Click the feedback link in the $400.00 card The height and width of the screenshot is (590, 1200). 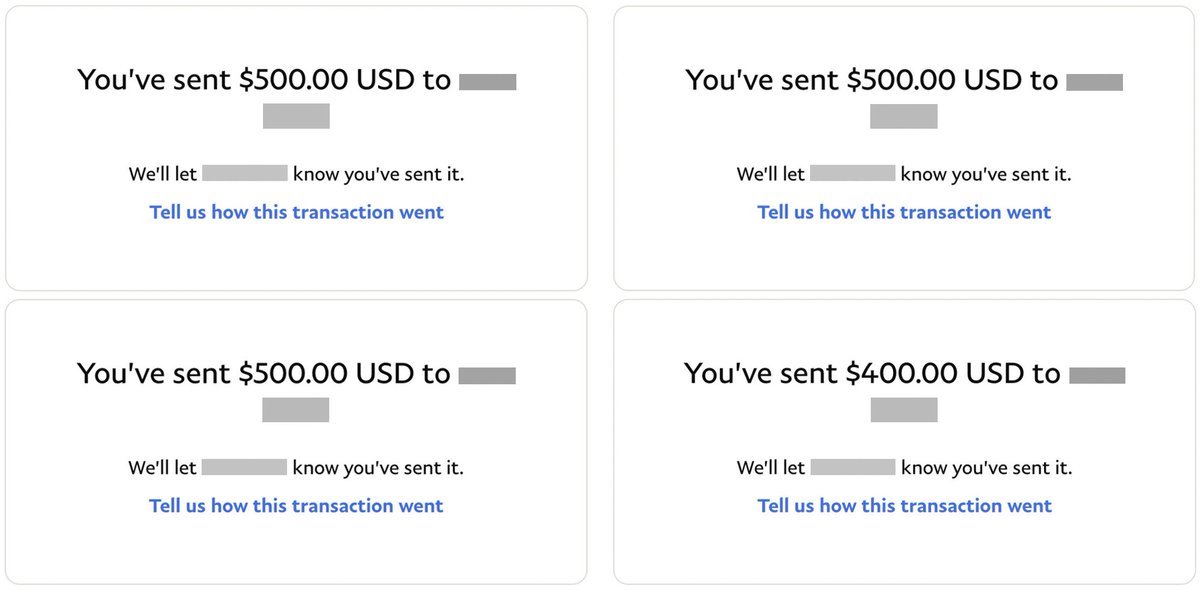[x=905, y=506]
